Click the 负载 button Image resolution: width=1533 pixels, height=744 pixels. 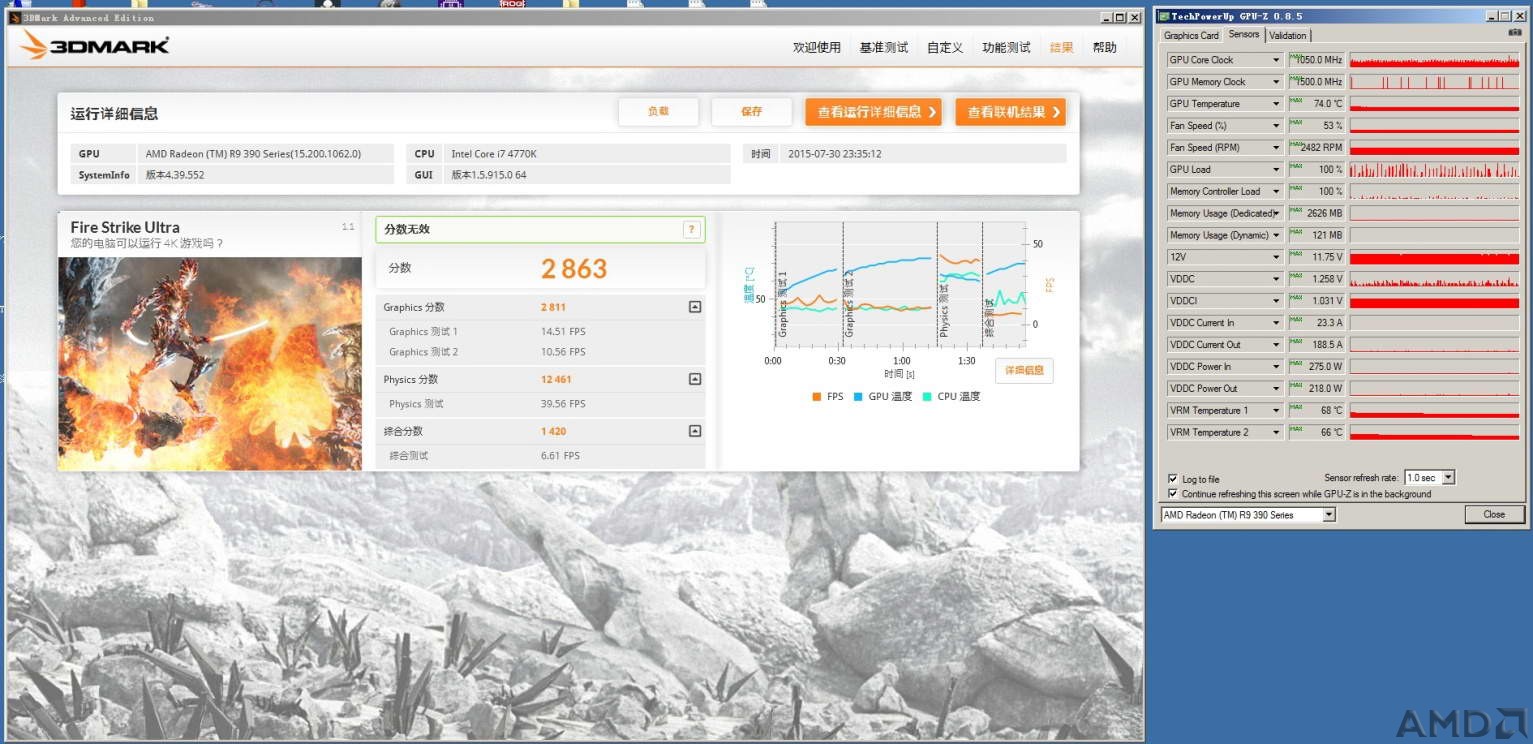click(658, 112)
